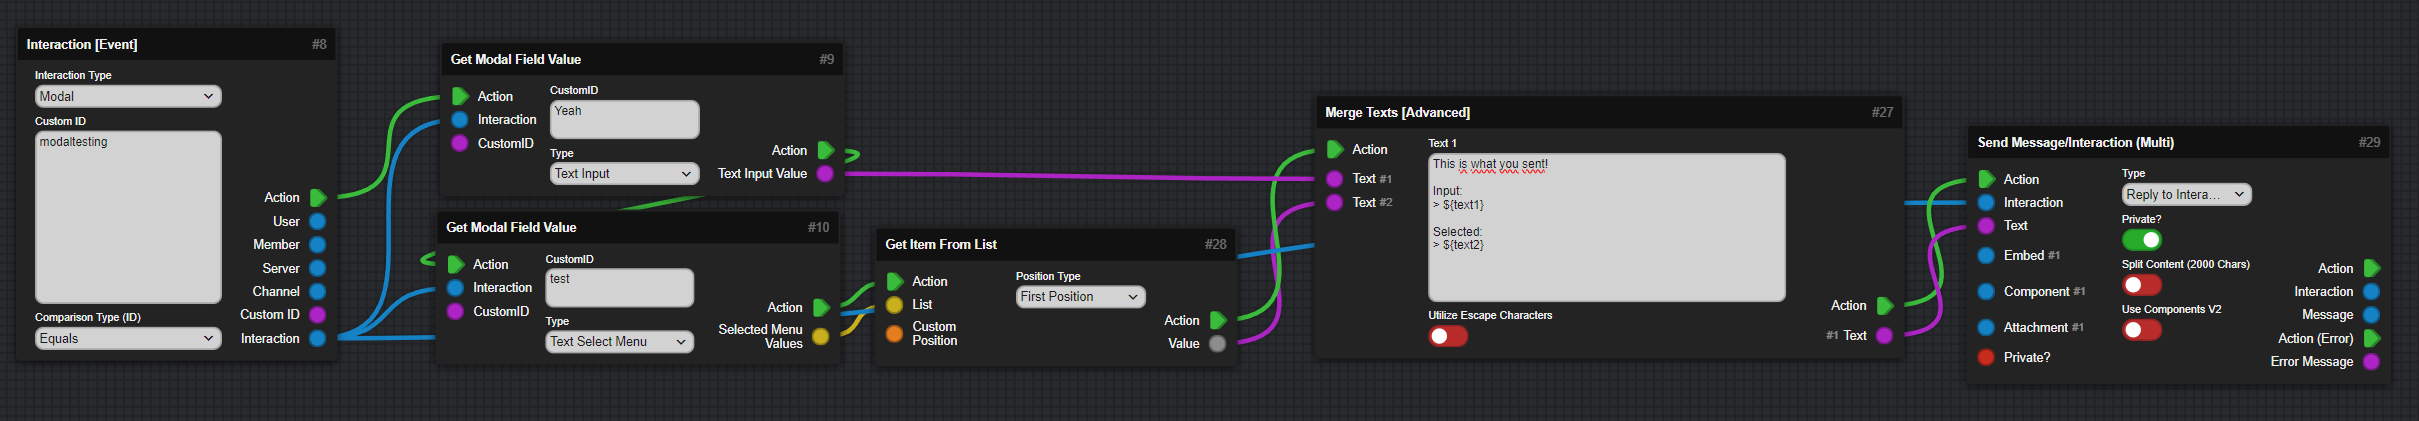Expand the Position Type dropdown showing First Position

(1080, 297)
